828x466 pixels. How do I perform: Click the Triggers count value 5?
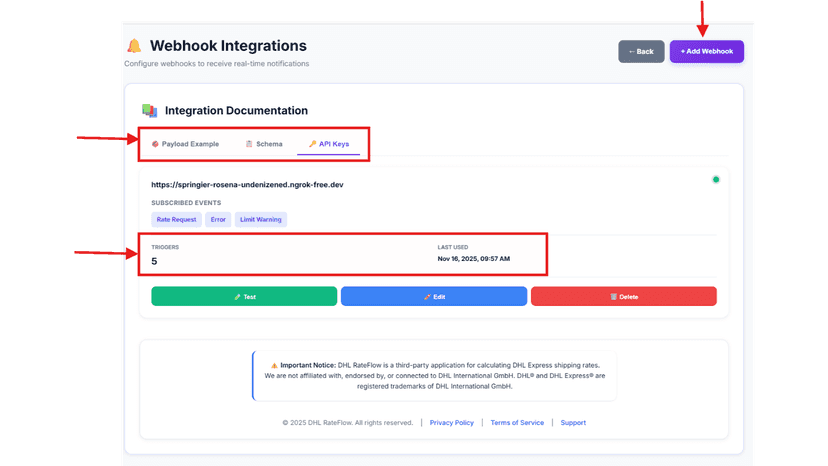(154, 261)
